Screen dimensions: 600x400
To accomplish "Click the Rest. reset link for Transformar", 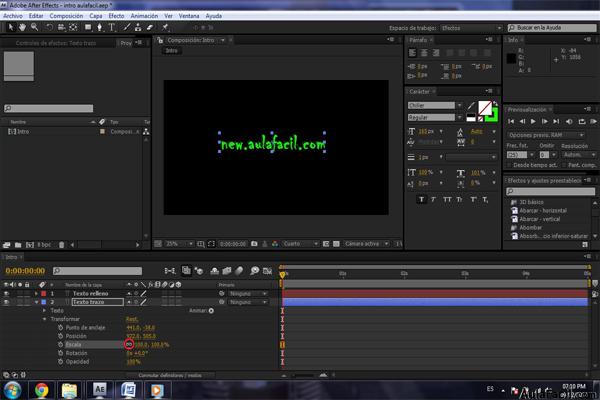I will tap(132, 319).
